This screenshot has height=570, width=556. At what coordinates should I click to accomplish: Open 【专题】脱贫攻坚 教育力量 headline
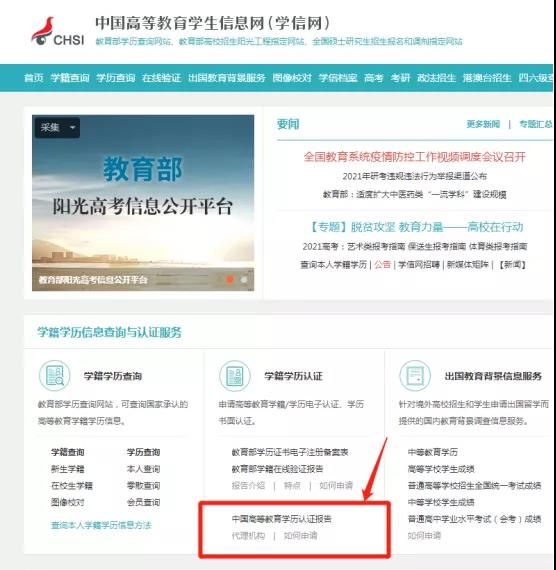415,227
